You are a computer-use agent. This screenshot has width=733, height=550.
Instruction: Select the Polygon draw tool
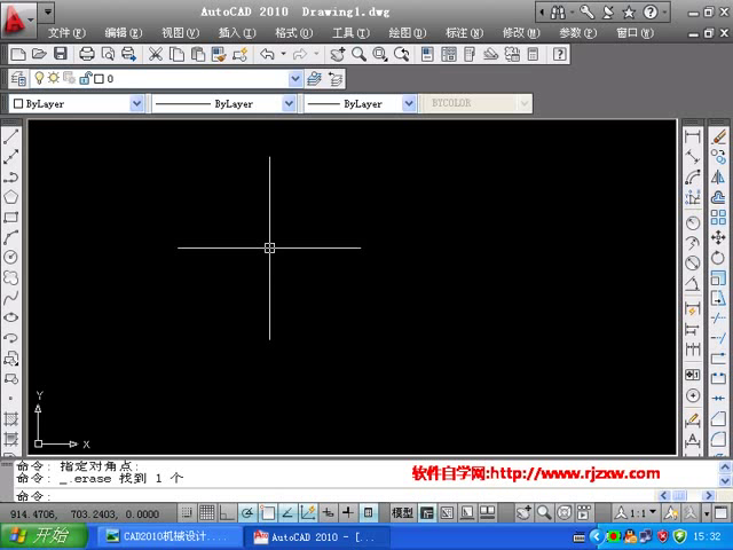(x=11, y=197)
